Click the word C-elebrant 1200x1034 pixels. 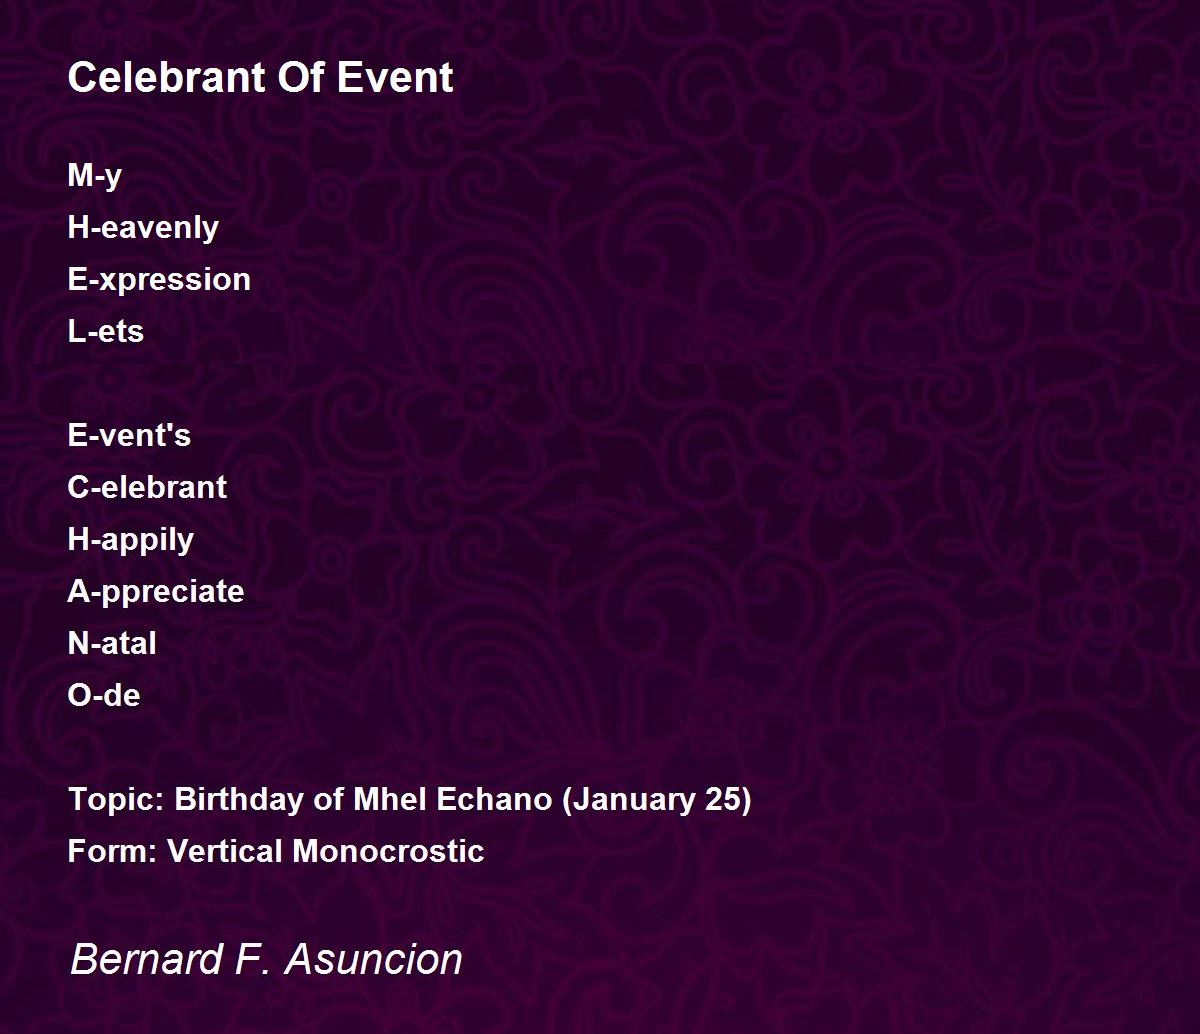[147, 487]
